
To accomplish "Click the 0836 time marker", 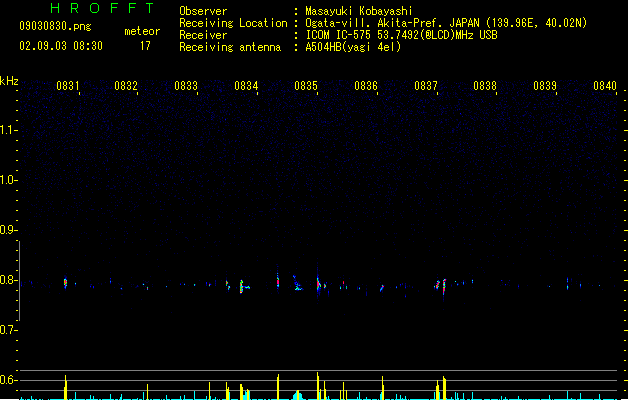I will 366,86.
